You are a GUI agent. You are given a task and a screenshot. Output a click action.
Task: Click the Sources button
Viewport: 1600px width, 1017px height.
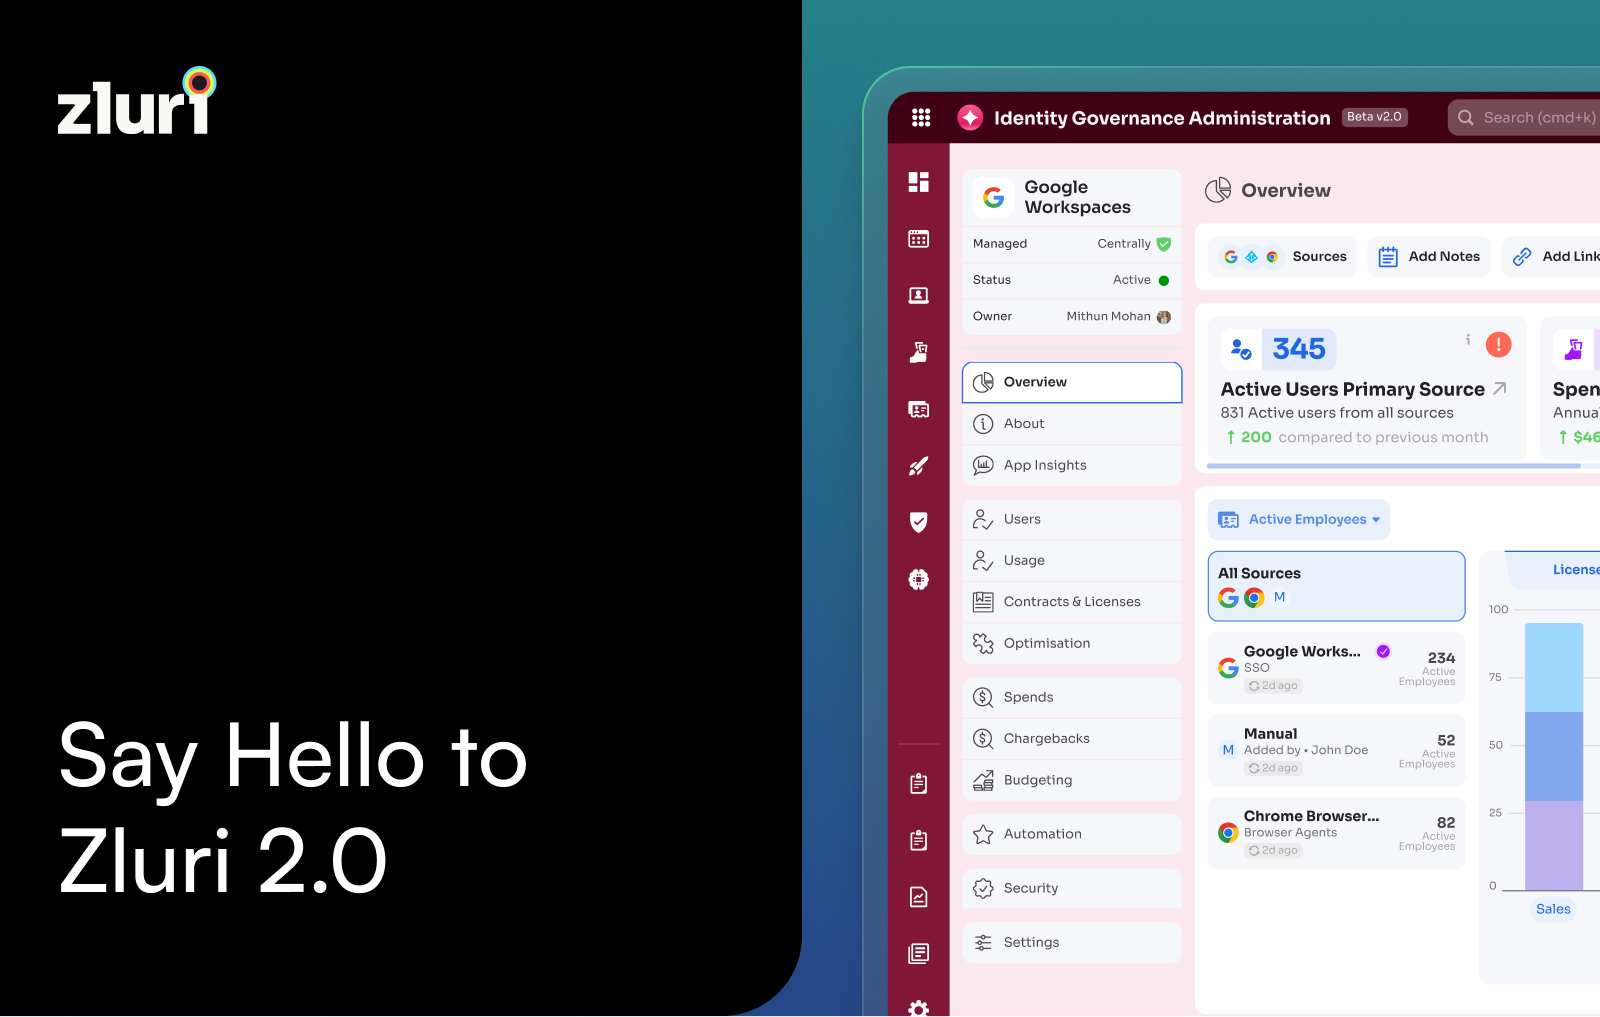pyautogui.click(x=1283, y=257)
